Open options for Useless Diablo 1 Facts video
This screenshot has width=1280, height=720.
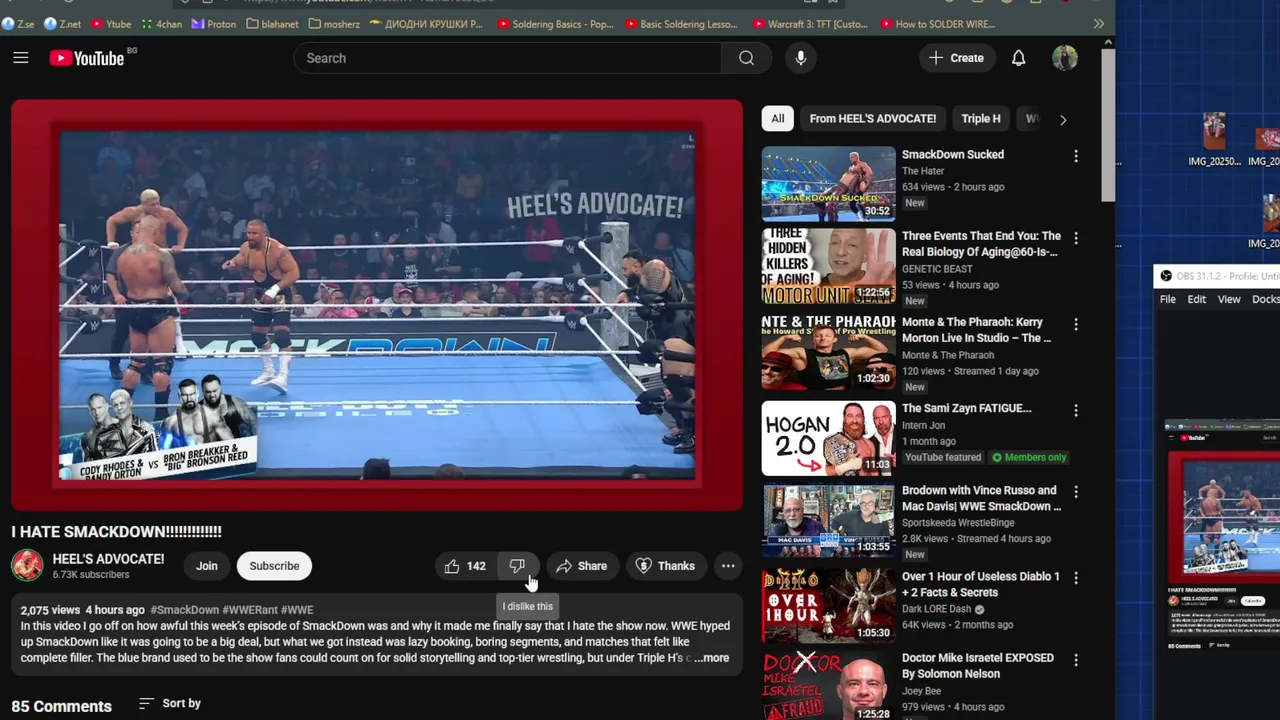tap(1076, 578)
